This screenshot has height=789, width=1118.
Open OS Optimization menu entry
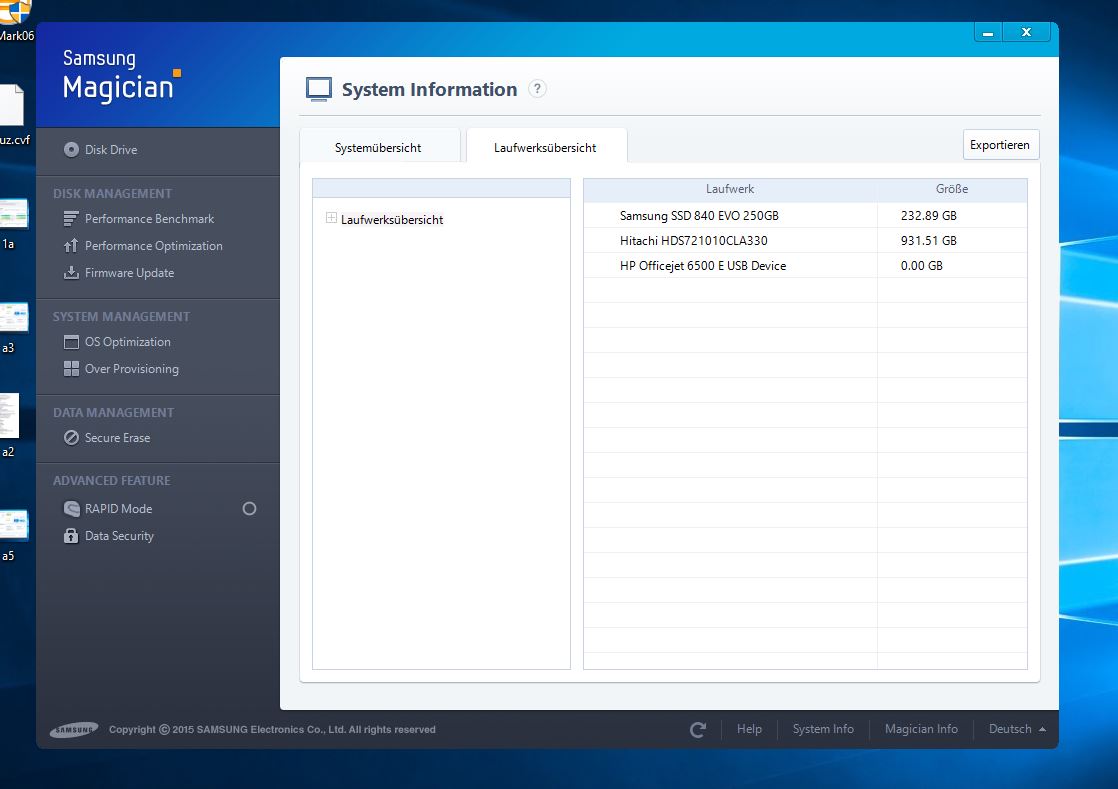(x=128, y=342)
